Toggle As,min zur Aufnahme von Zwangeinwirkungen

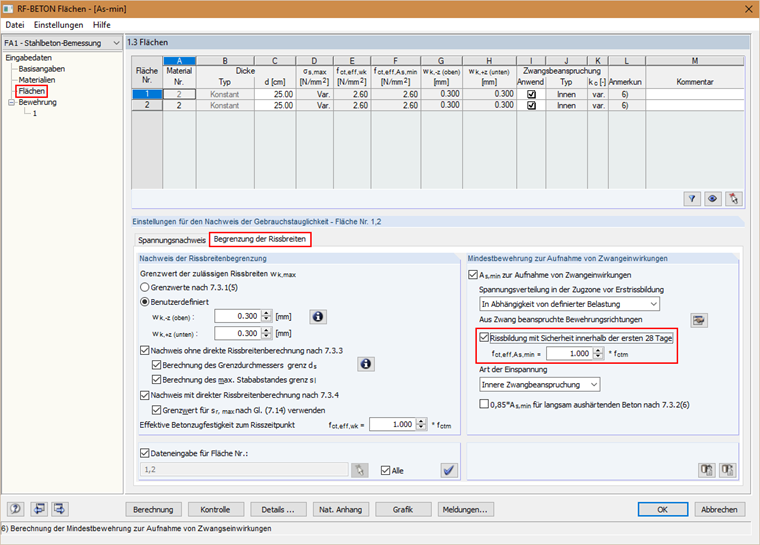pyautogui.click(x=473, y=275)
